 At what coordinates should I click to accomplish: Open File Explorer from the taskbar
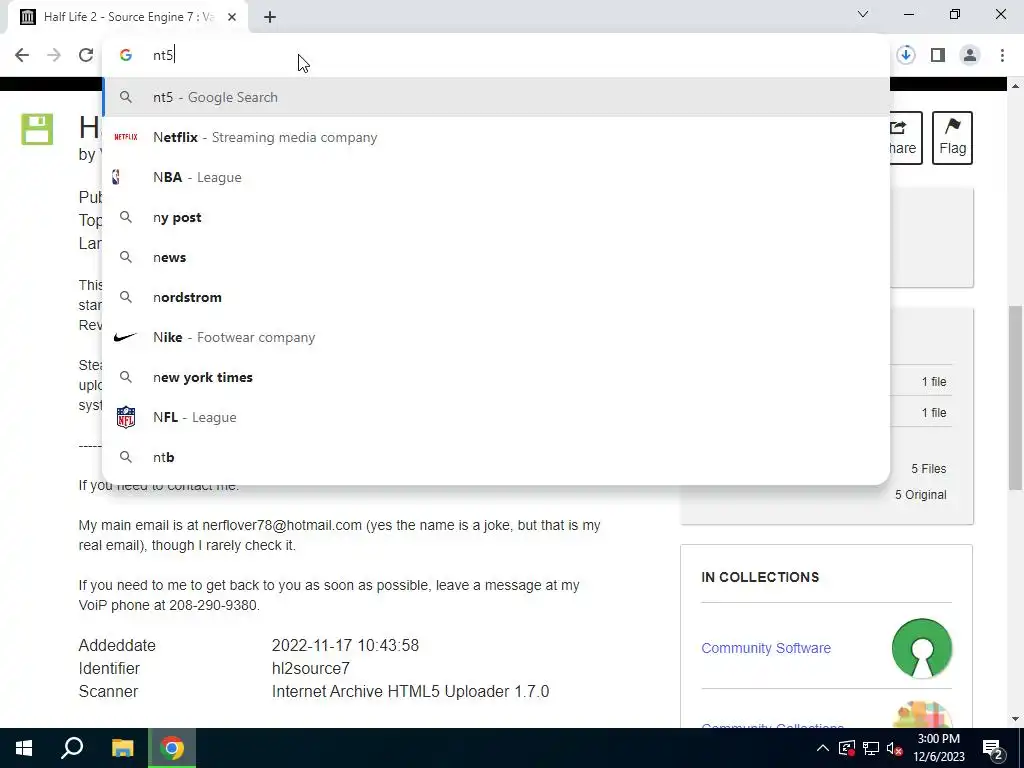122,748
